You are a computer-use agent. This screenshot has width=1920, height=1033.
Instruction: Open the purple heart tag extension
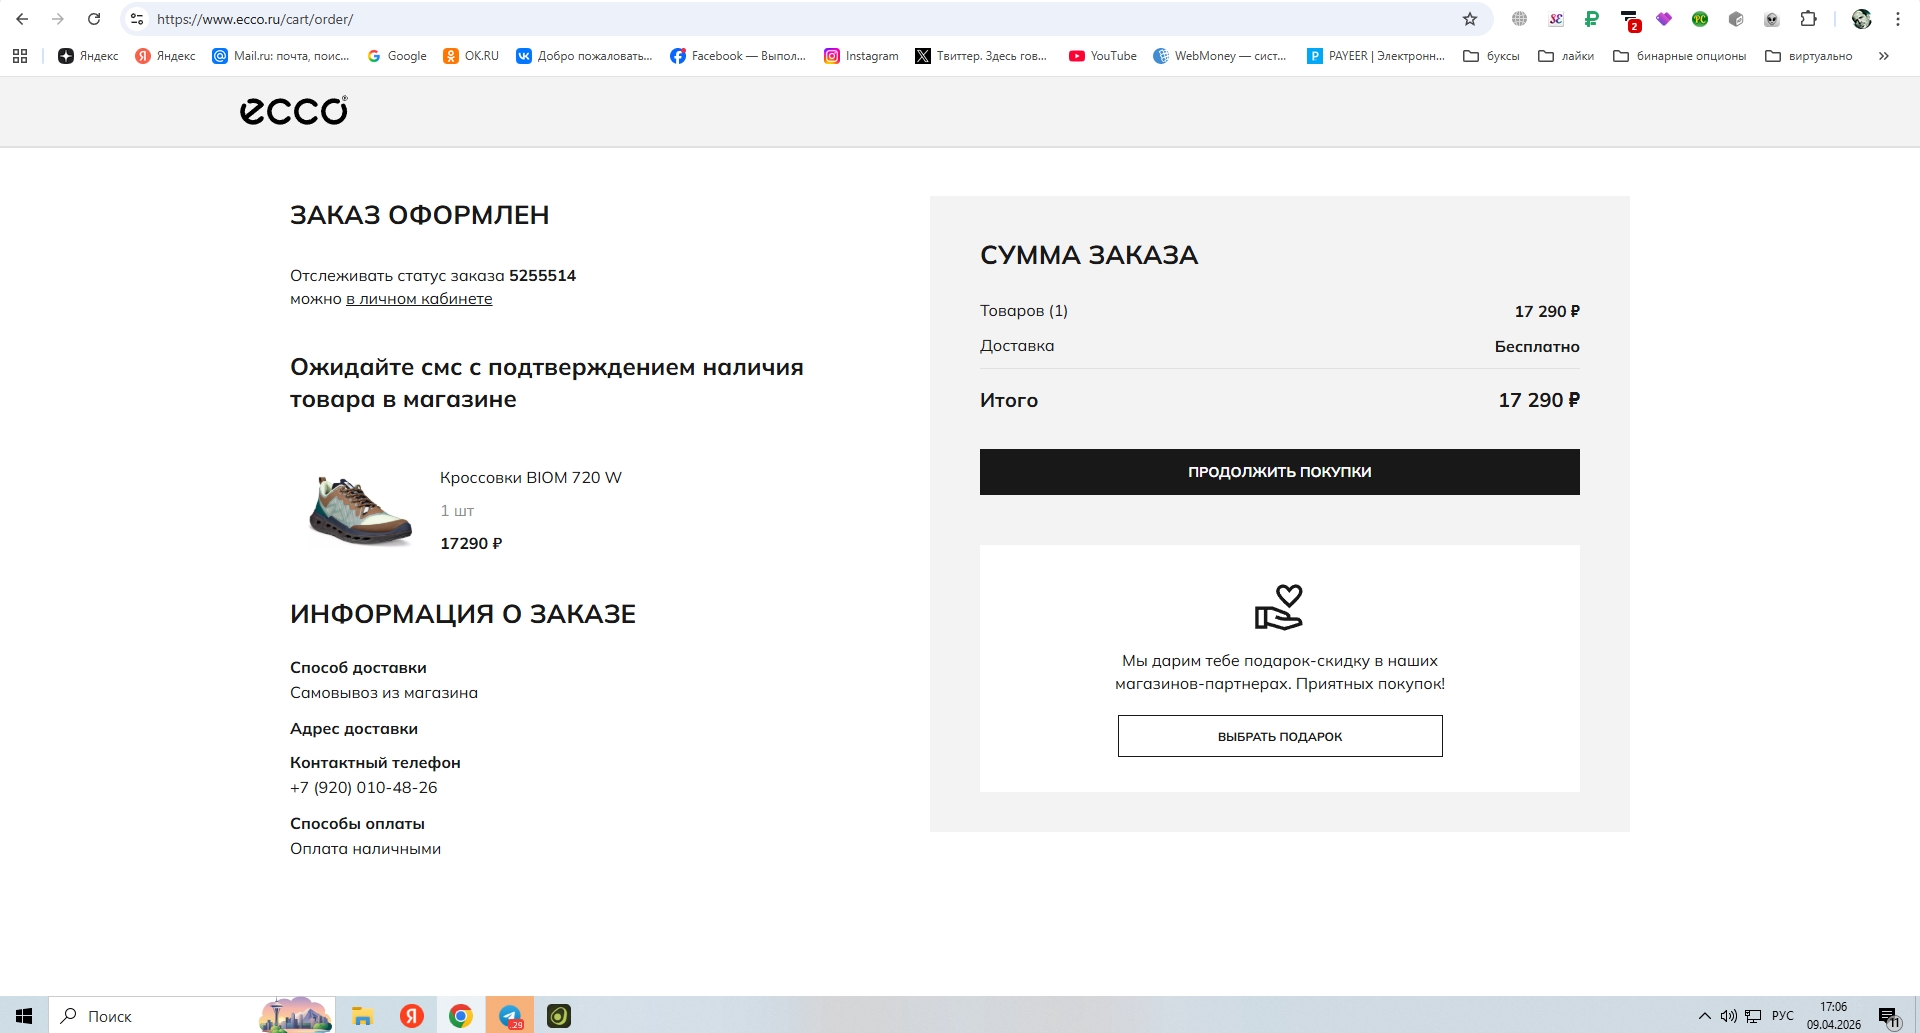(1664, 19)
